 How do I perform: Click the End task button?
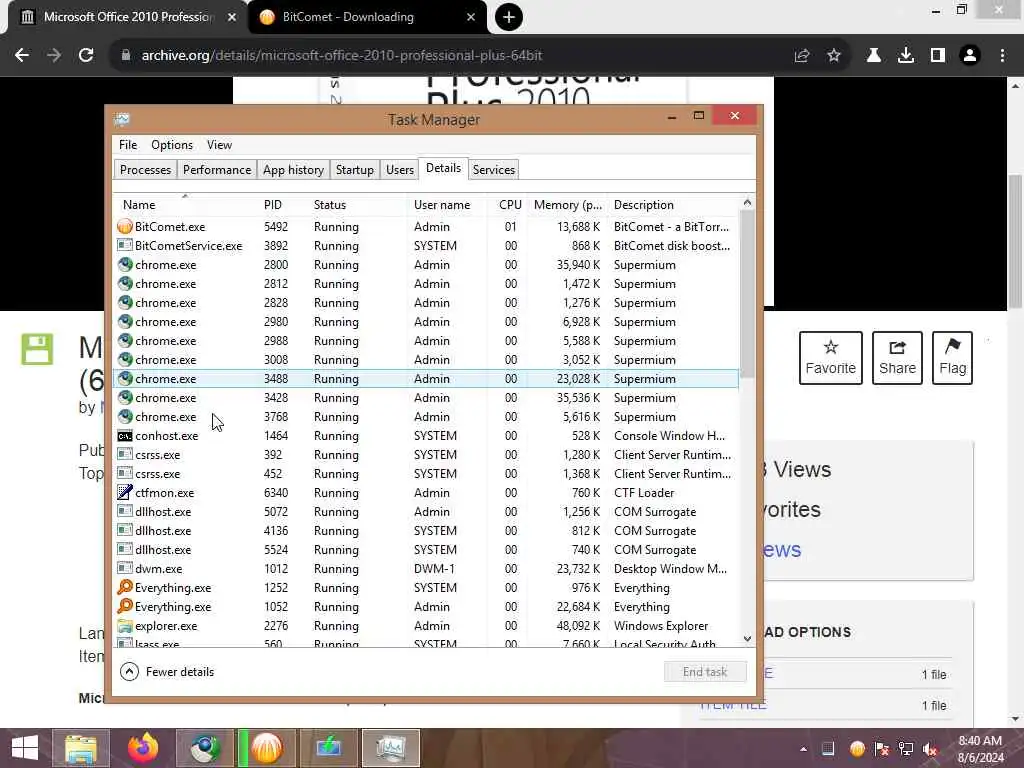pos(705,672)
